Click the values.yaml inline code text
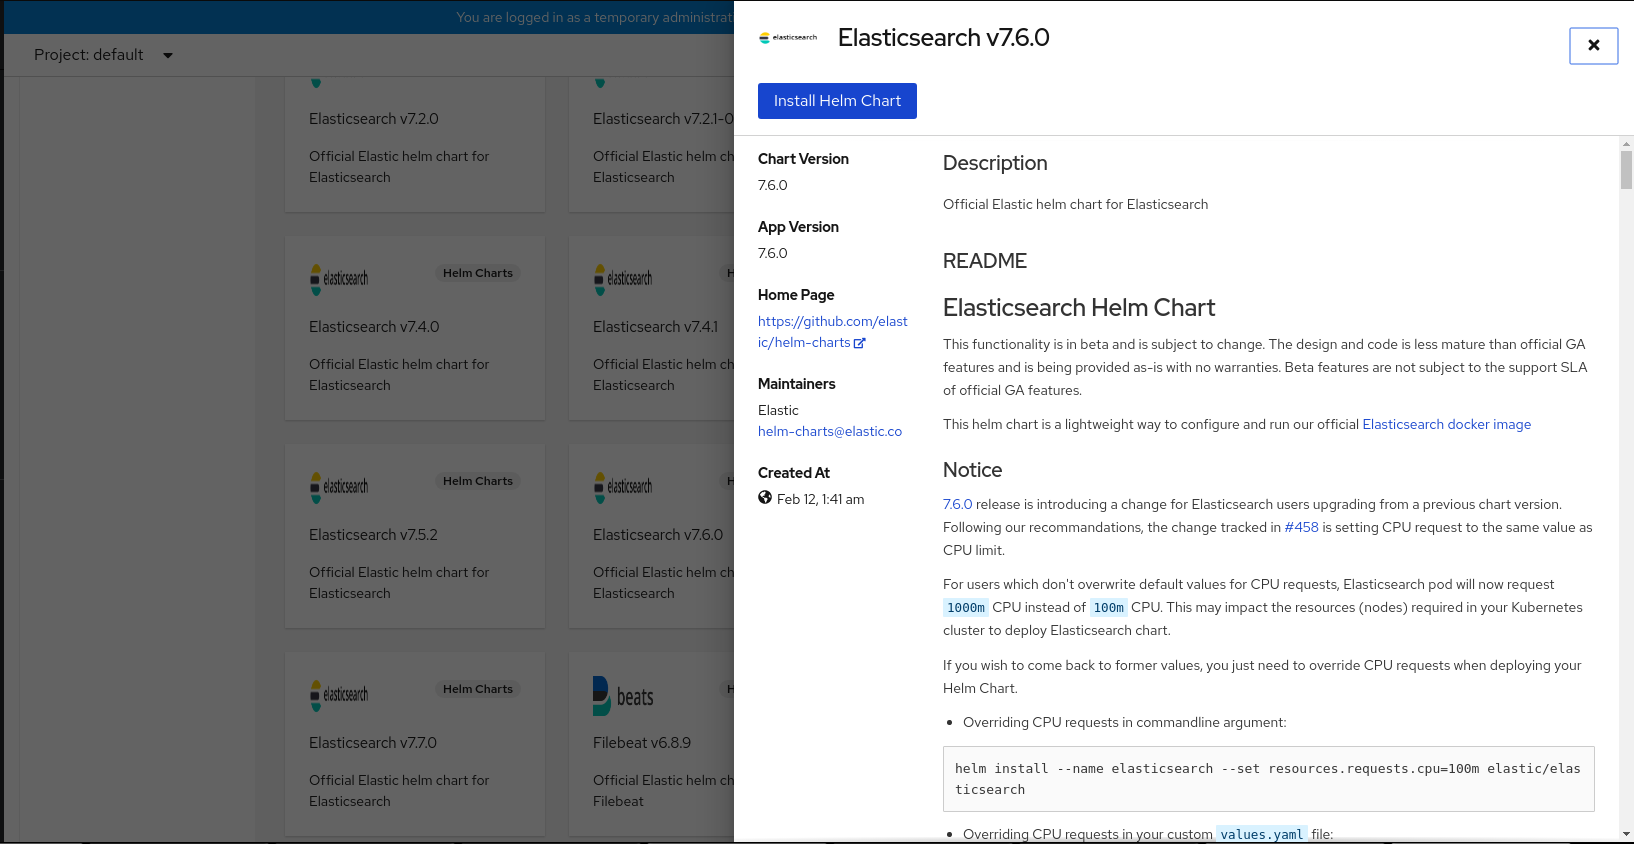 coord(1261,835)
